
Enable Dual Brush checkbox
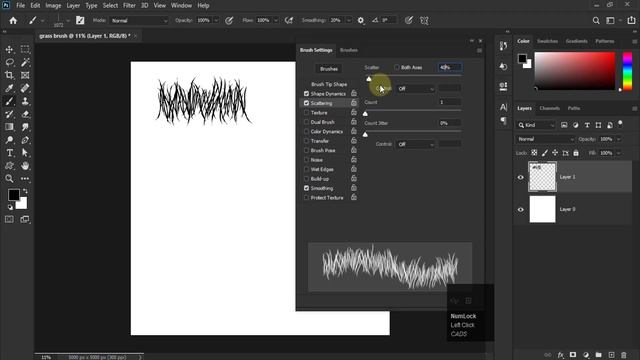306,122
